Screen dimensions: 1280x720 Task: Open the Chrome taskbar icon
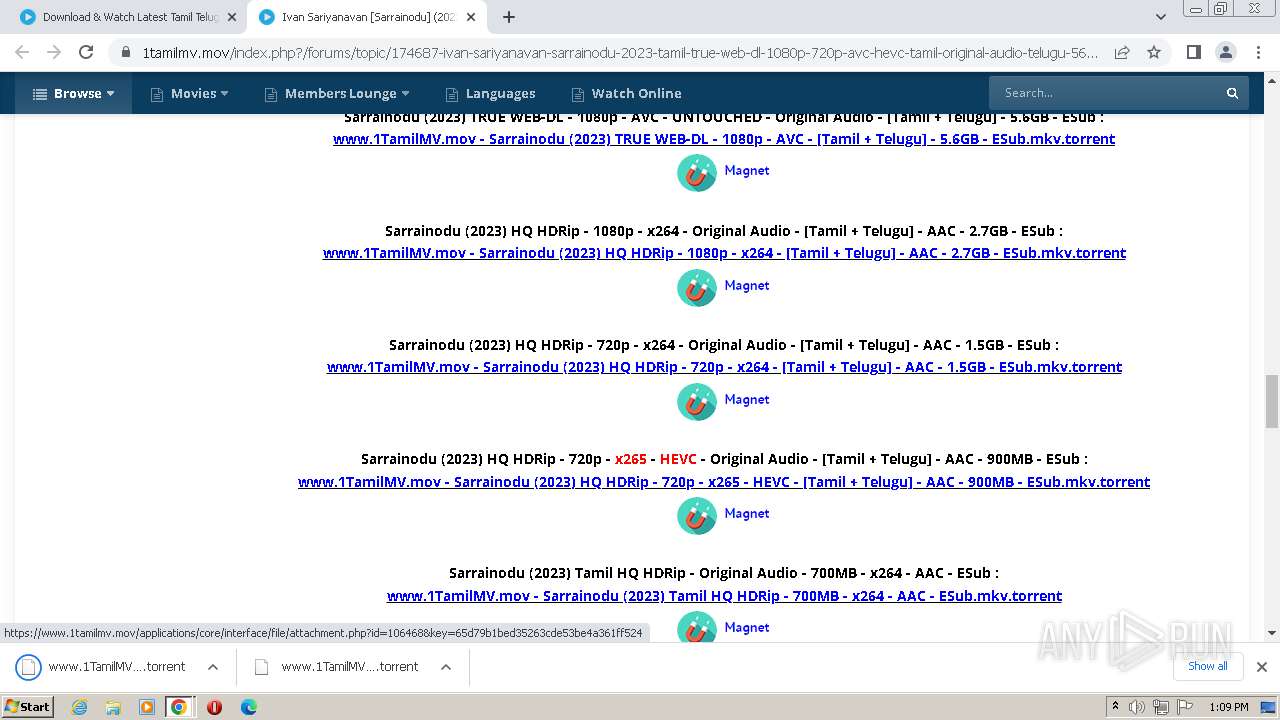(179, 707)
